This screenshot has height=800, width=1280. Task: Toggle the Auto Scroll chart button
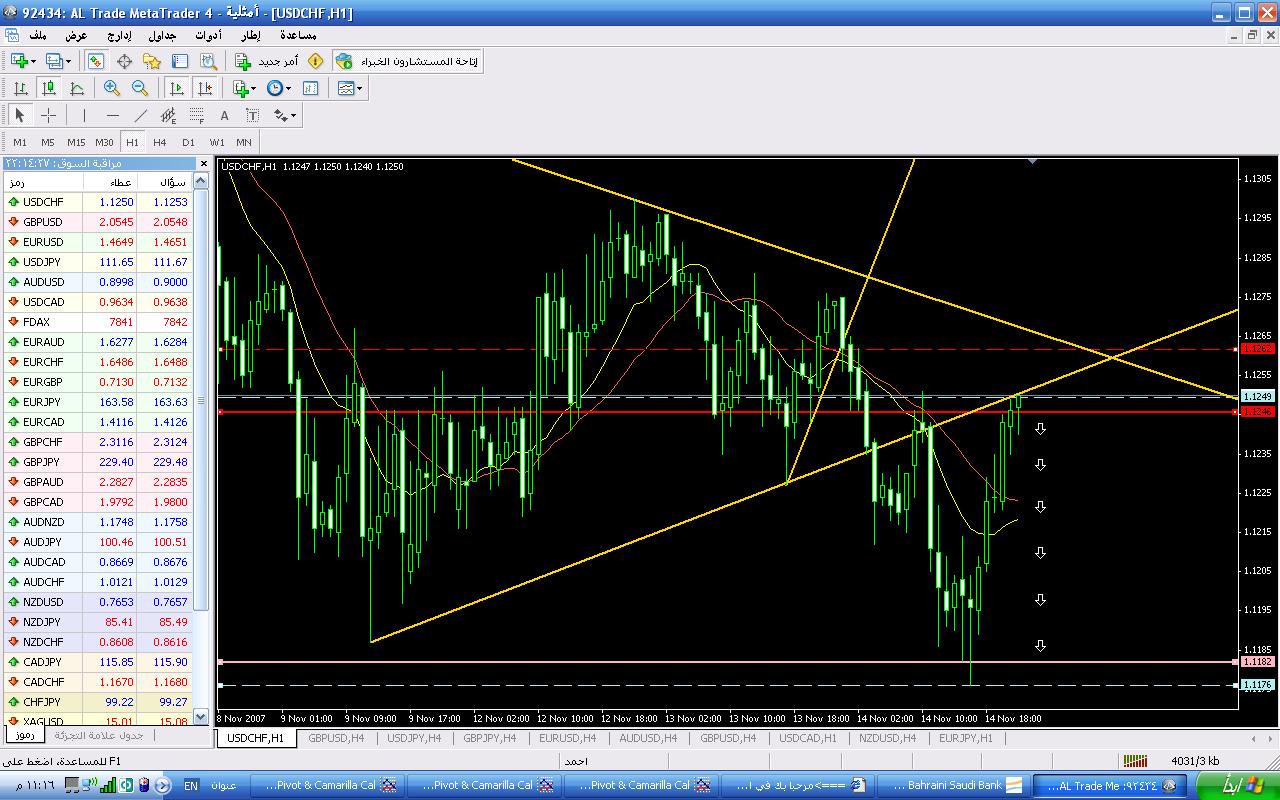(x=177, y=88)
